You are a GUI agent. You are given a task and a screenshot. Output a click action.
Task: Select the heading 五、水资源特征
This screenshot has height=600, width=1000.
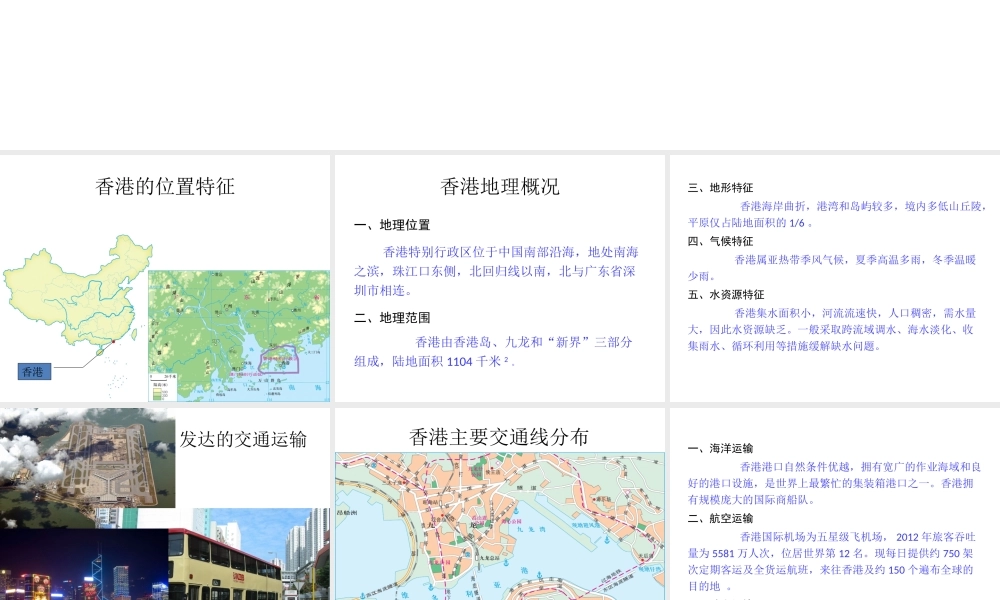726,295
